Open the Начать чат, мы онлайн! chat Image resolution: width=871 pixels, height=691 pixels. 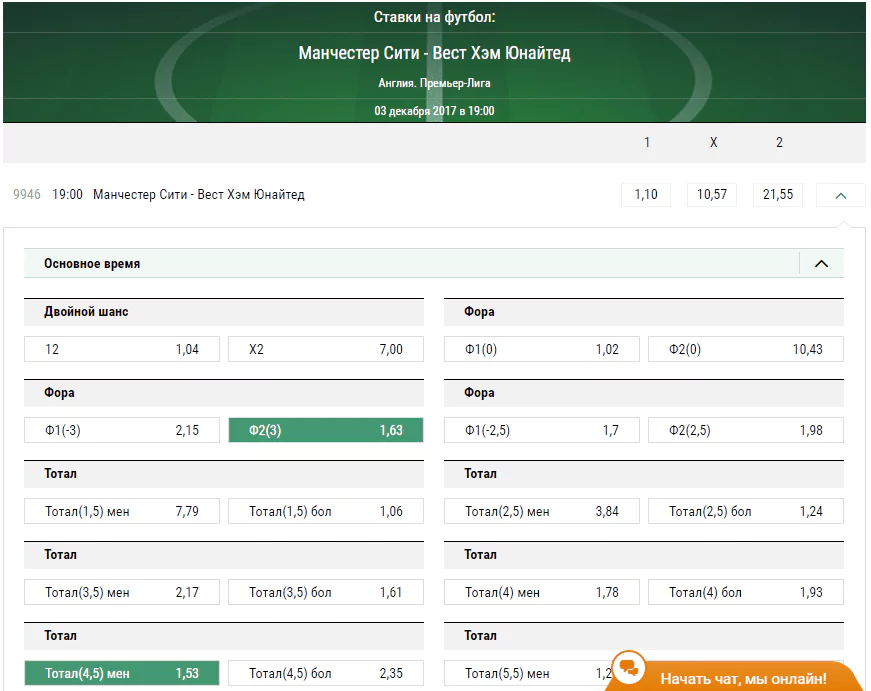(743, 678)
